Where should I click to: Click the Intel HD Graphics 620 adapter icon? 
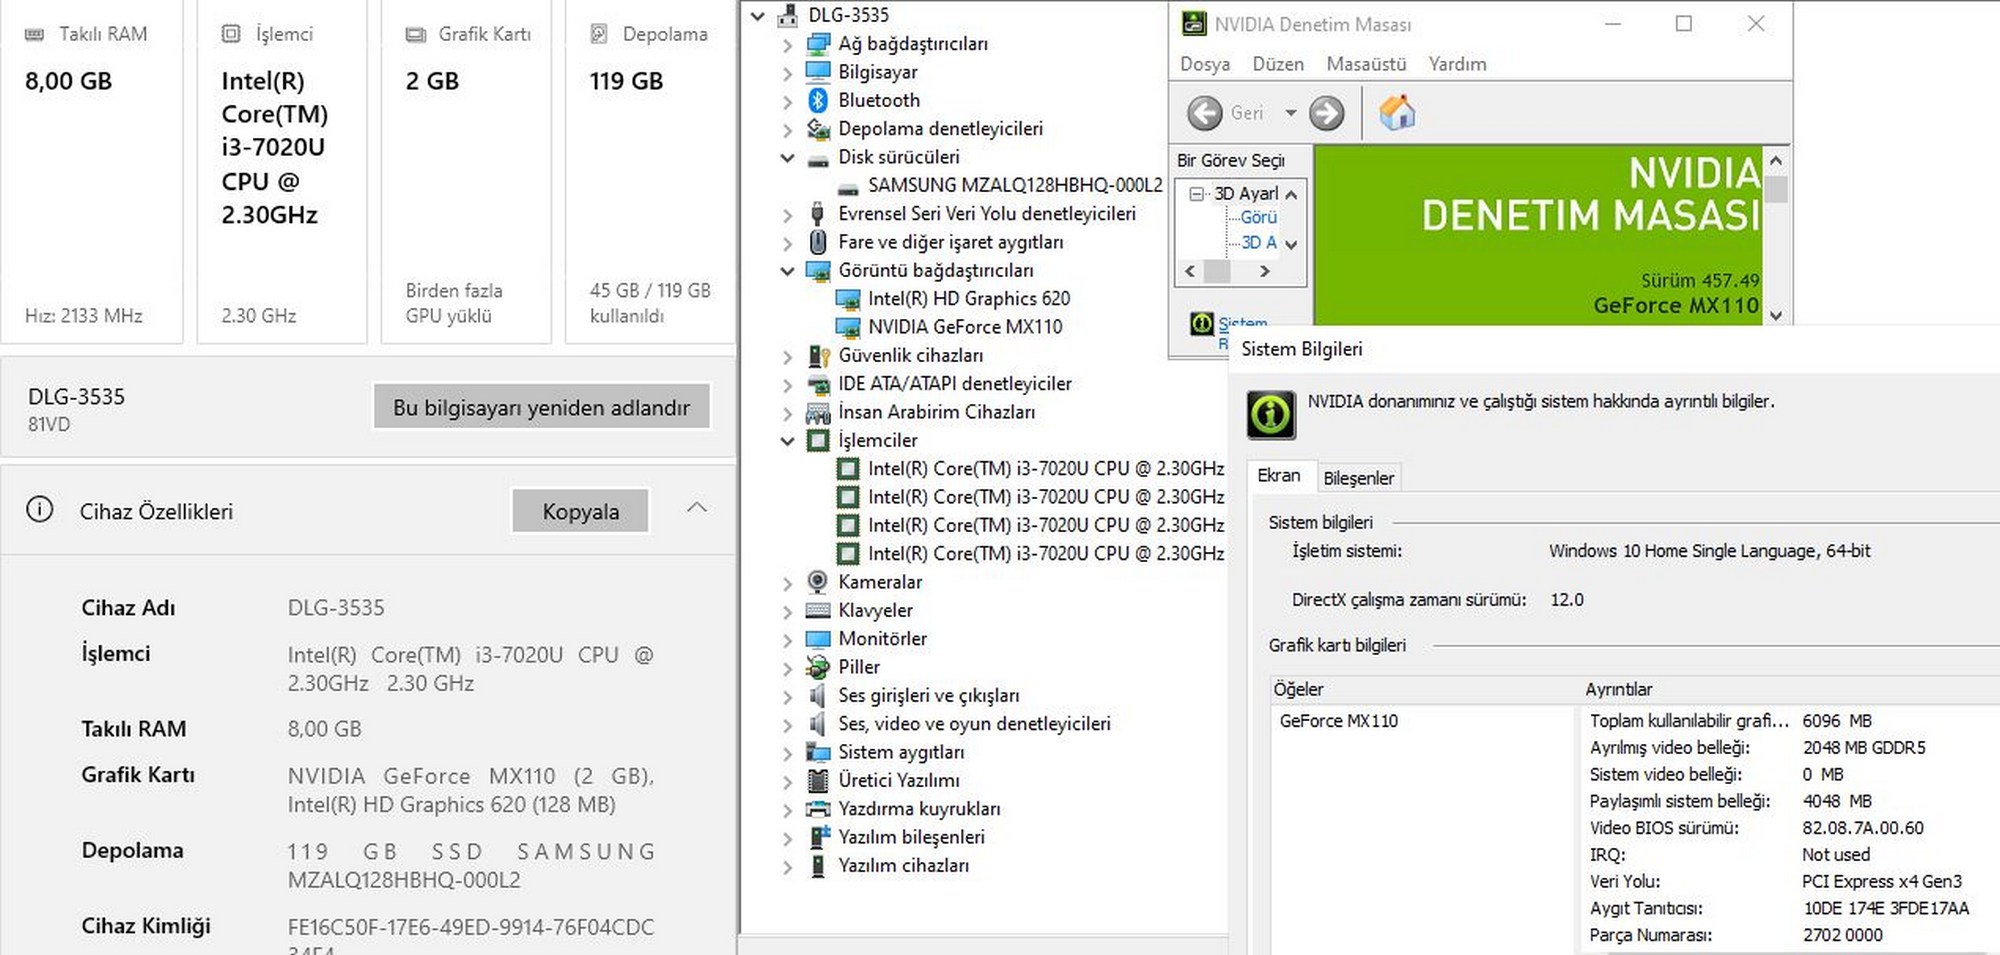tap(848, 299)
